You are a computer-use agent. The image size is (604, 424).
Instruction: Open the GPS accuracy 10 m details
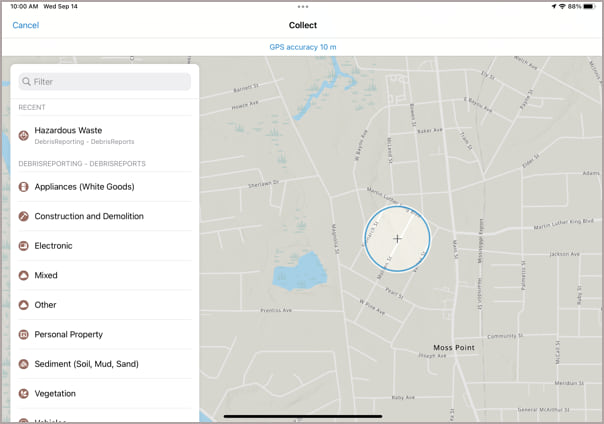pos(303,47)
